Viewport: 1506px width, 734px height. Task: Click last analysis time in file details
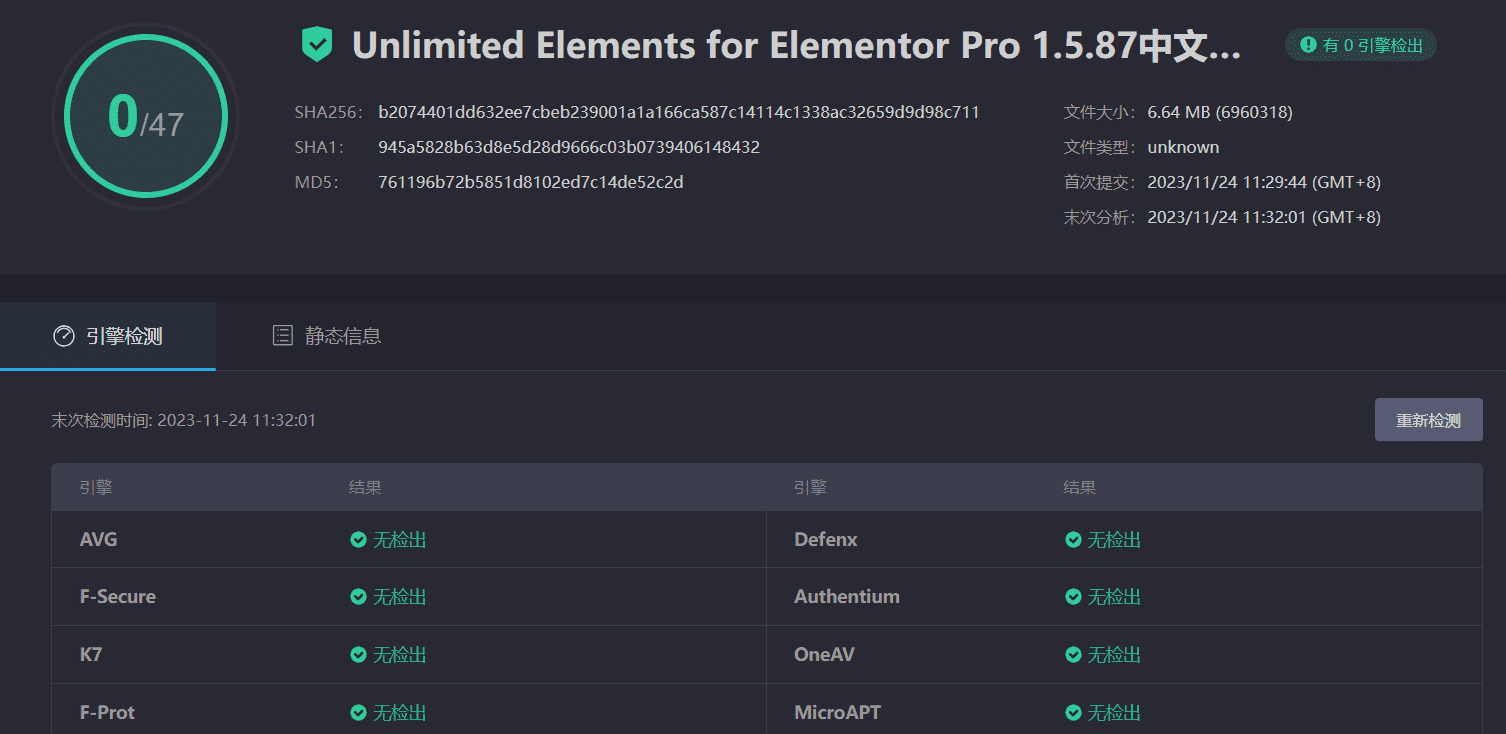[x=1264, y=217]
